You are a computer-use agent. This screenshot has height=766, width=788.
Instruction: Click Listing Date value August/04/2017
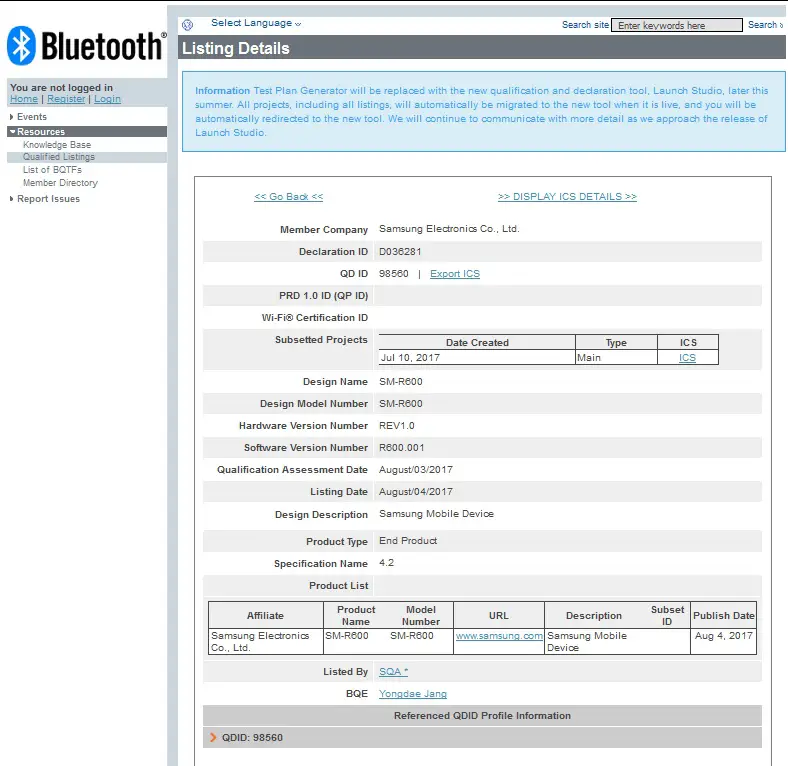pyautogui.click(x=416, y=492)
